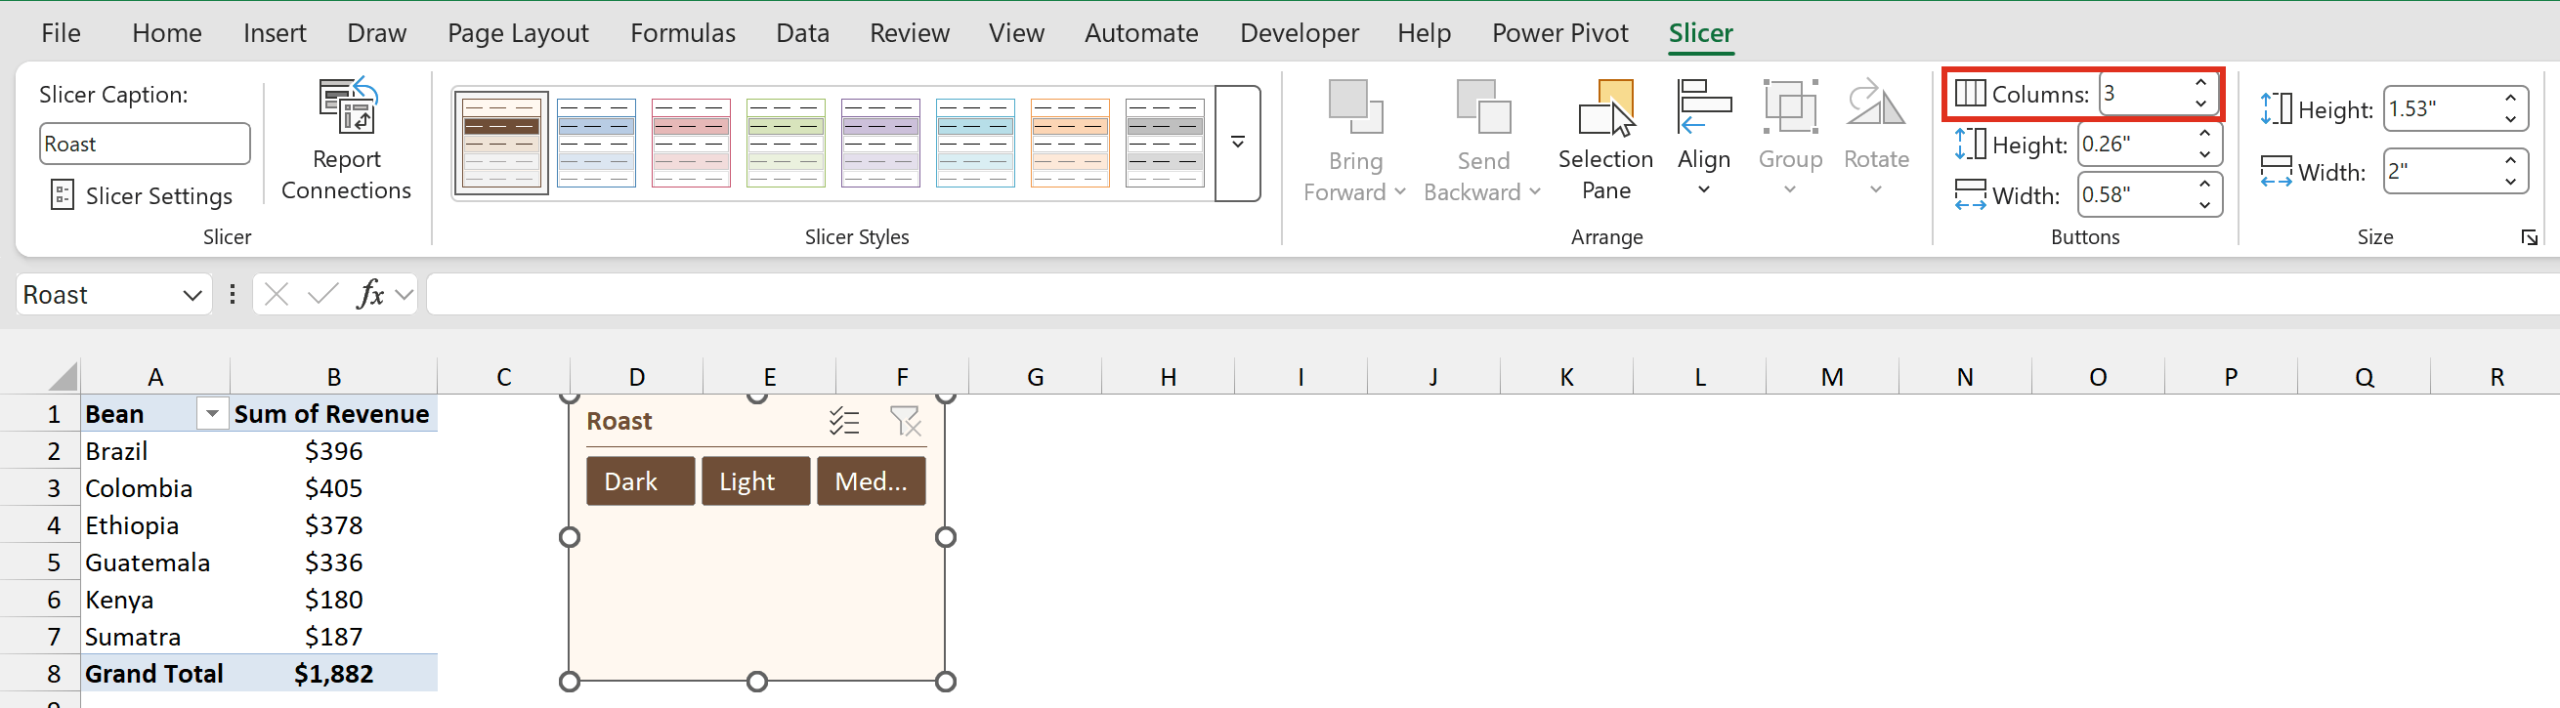Decrease slicer Columns count
Screen dimensions: 2560x708
pyautogui.click(x=2201, y=104)
